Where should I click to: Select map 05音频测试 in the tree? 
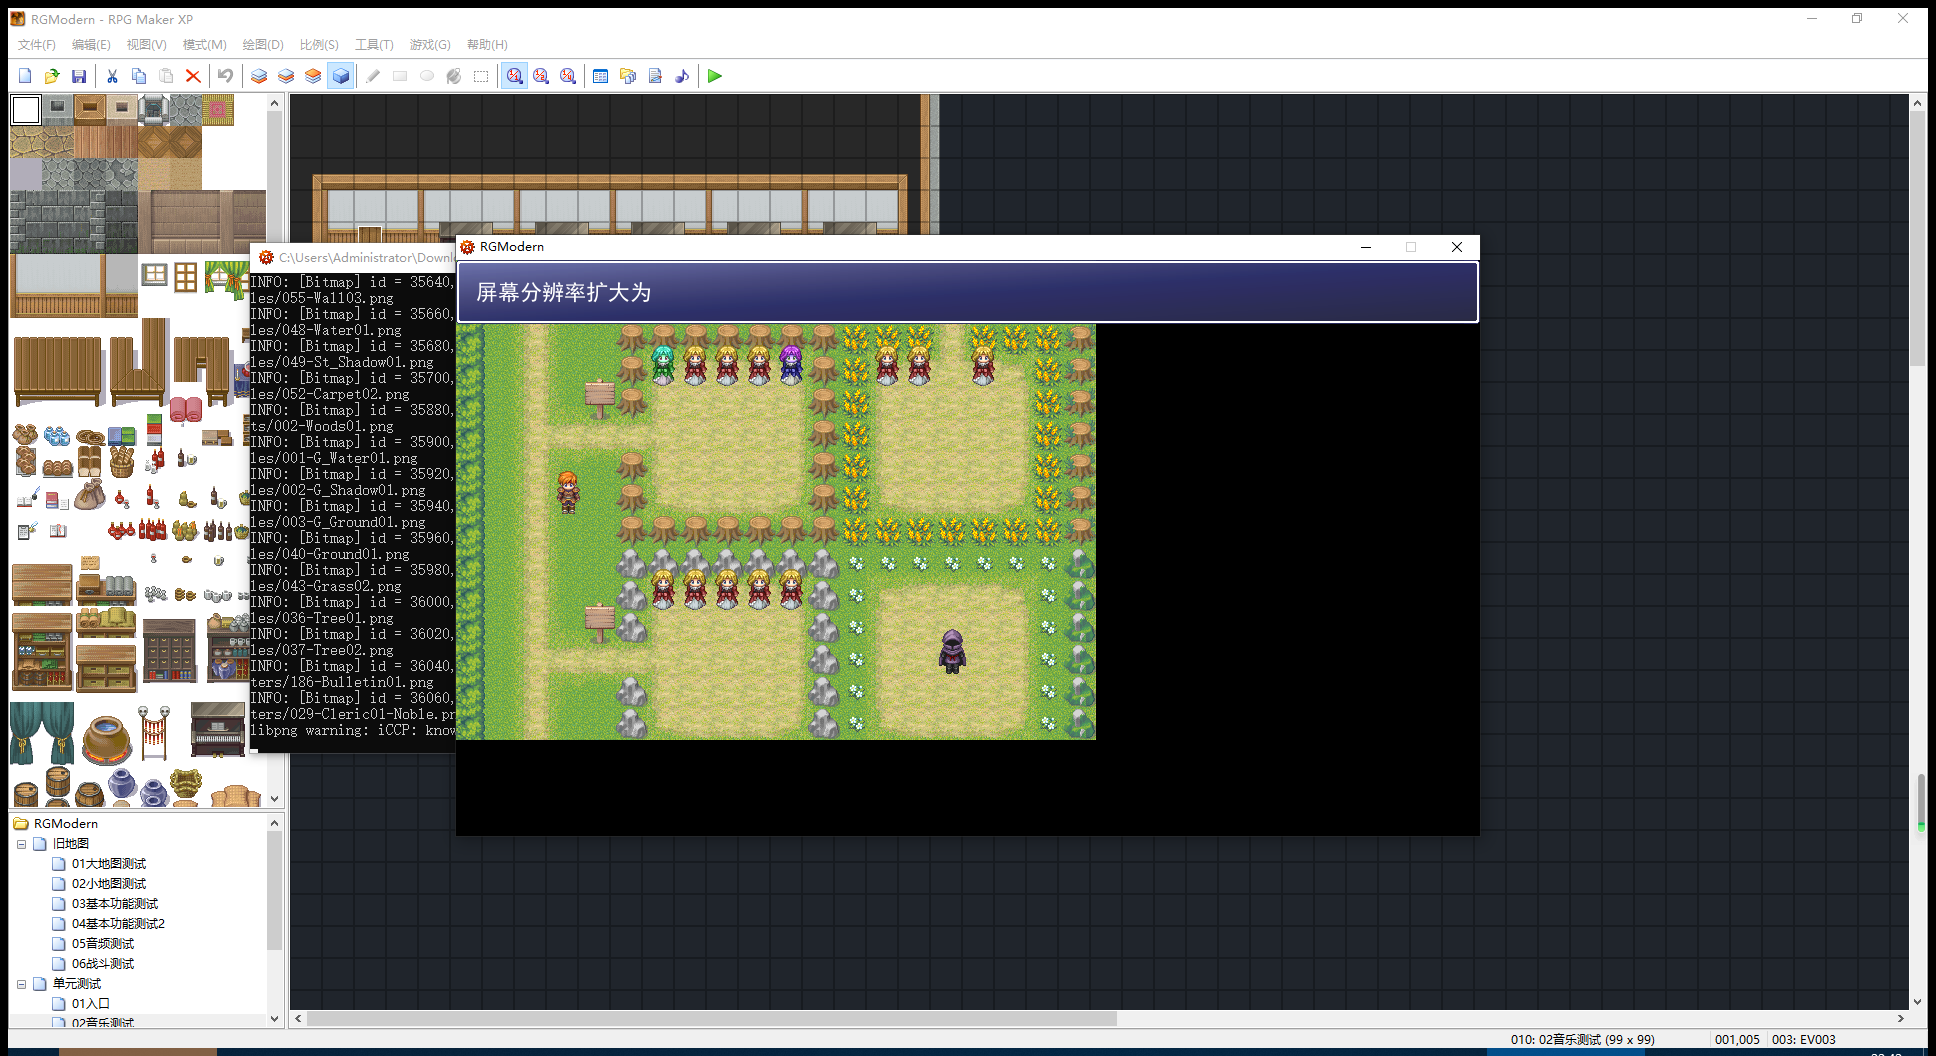point(103,944)
